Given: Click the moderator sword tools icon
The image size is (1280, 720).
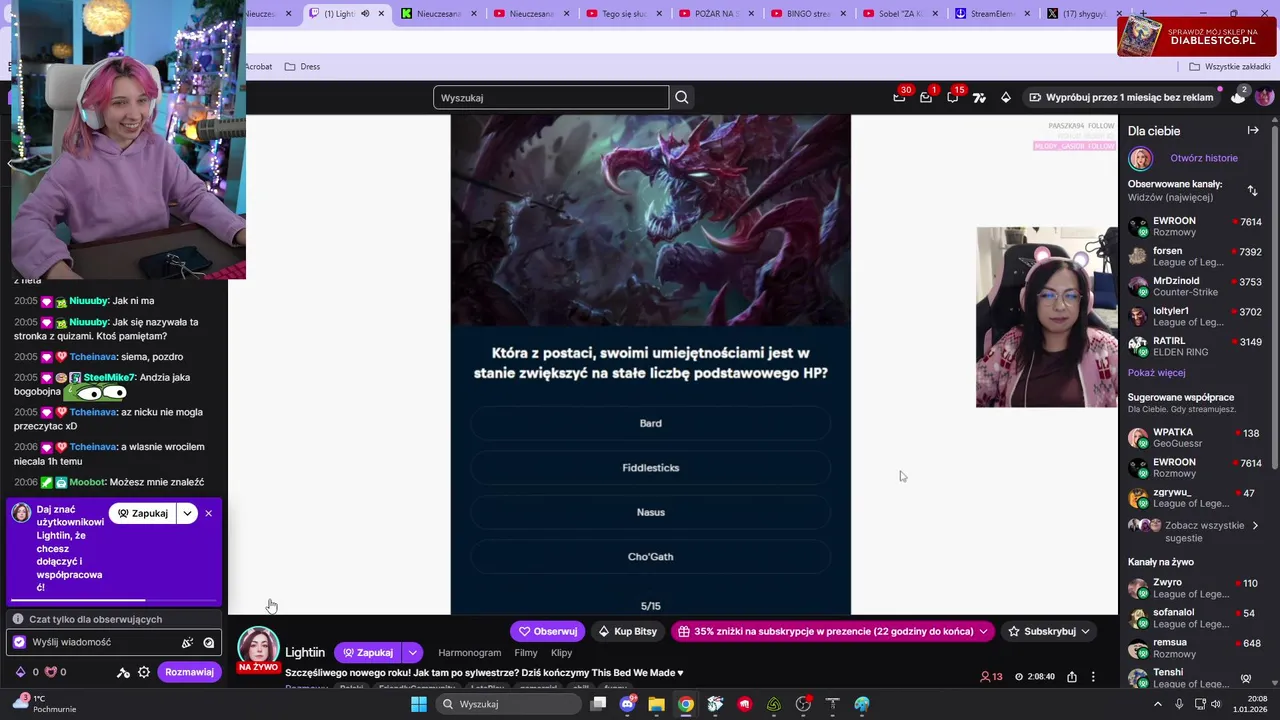Looking at the screenshot, I should 123,672.
